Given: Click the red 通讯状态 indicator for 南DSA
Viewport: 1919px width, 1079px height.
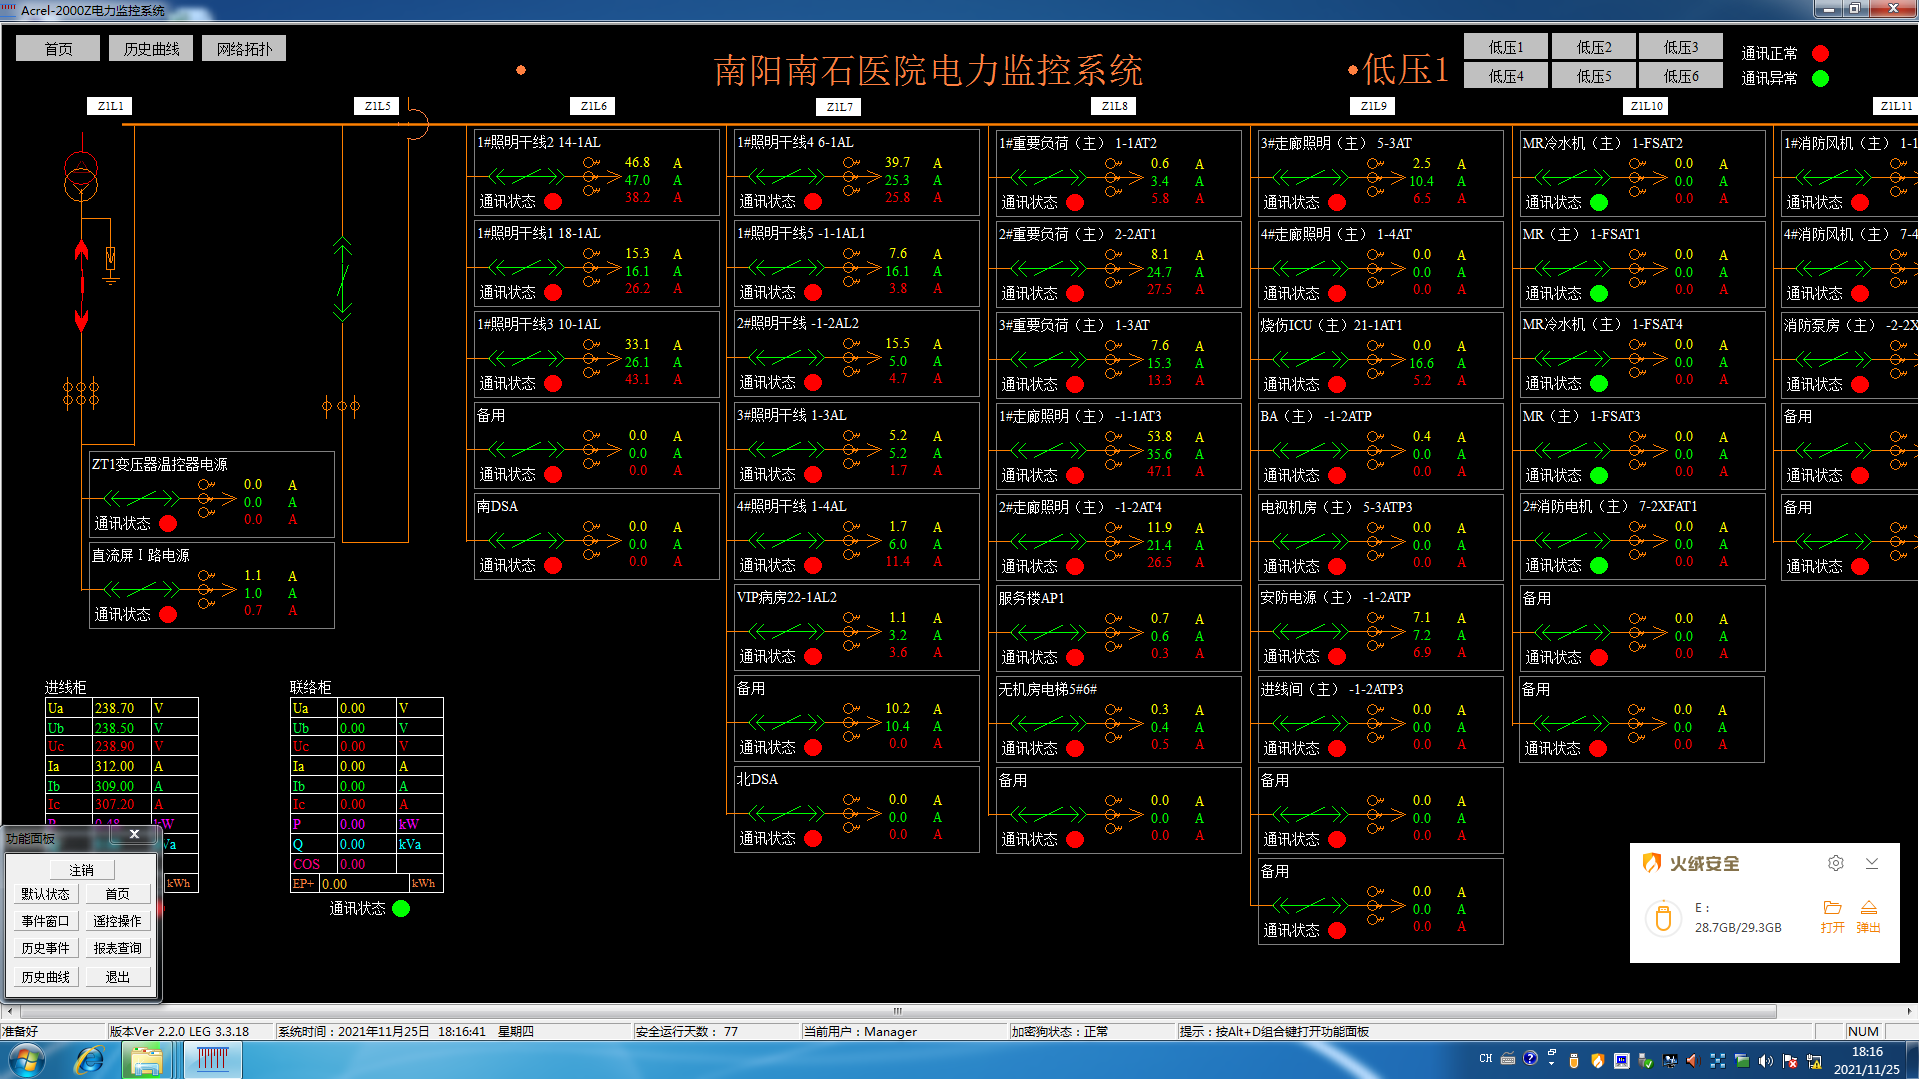Looking at the screenshot, I should [553, 566].
